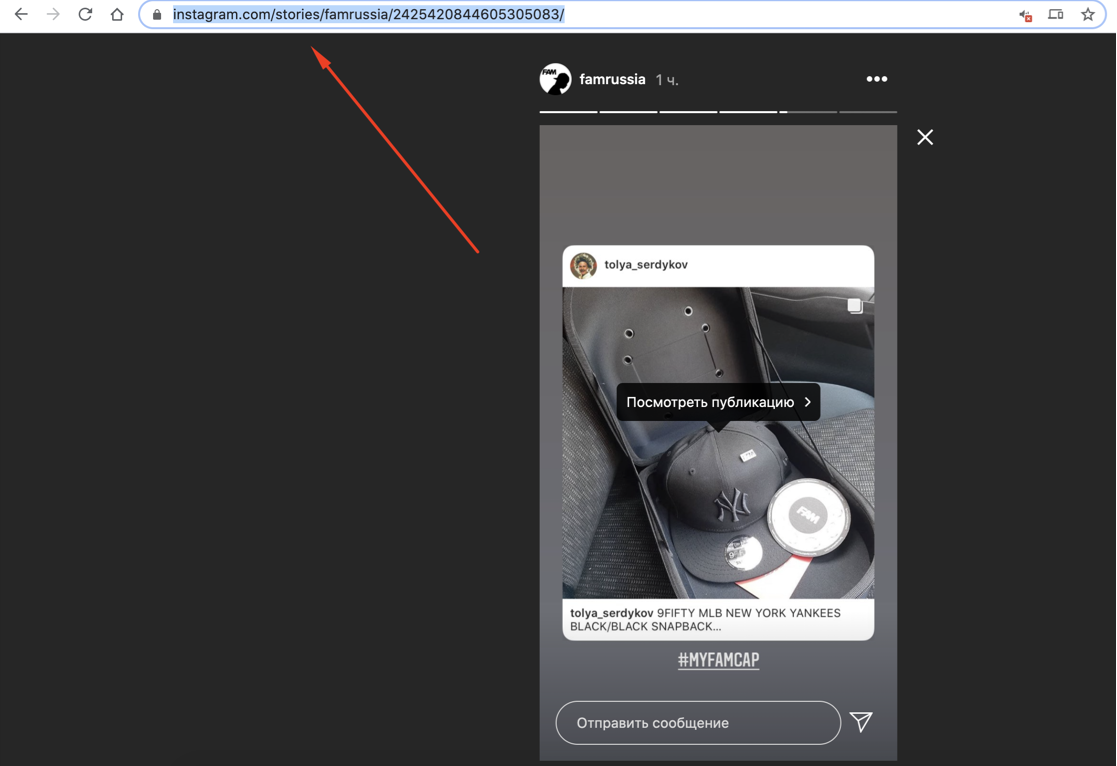Screen dimensions: 1117x766
Task: Open the three-dot story options menu
Action: (x=877, y=79)
